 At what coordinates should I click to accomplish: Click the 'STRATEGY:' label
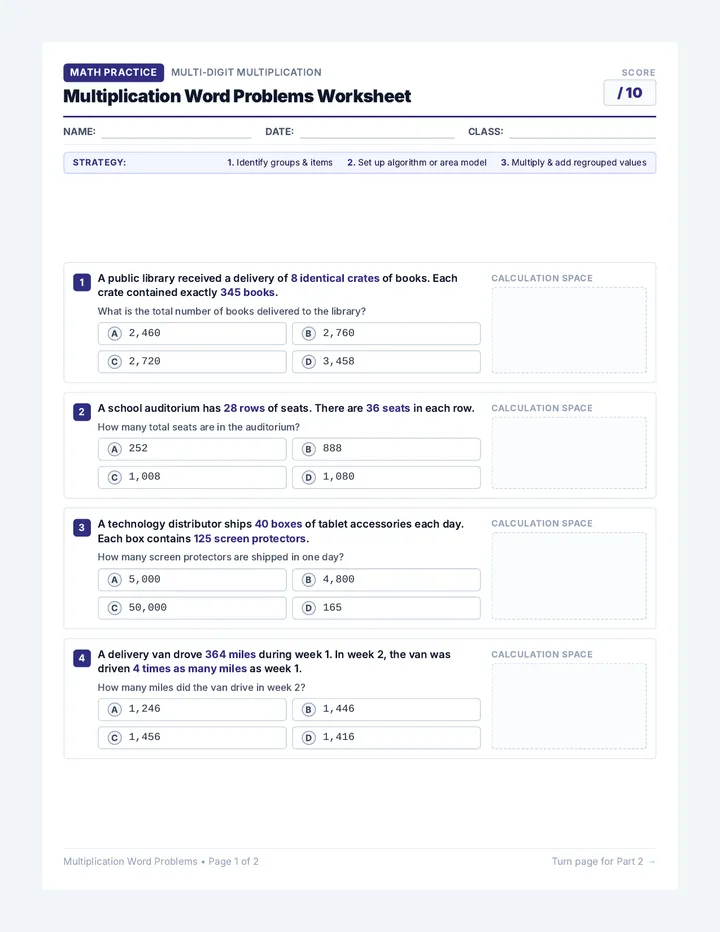99,162
